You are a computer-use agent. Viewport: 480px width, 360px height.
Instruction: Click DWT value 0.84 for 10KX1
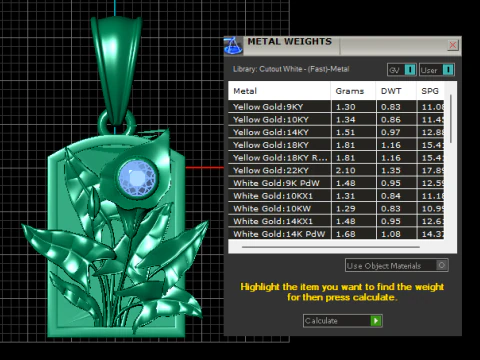(391, 196)
